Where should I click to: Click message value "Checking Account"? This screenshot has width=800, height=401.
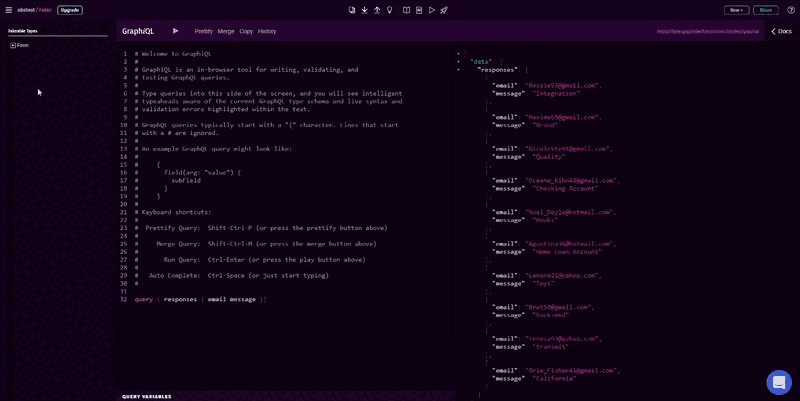pyautogui.click(x=565, y=189)
